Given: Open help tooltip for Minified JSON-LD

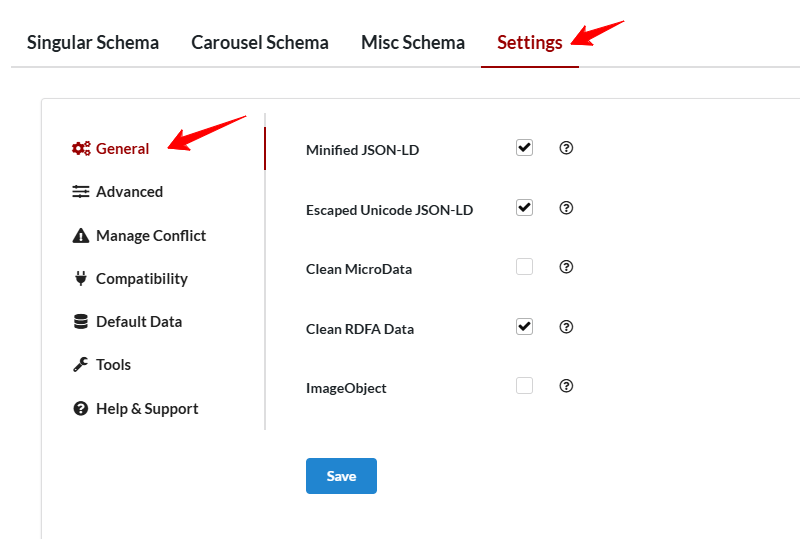Looking at the screenshot, I should 566,148.
